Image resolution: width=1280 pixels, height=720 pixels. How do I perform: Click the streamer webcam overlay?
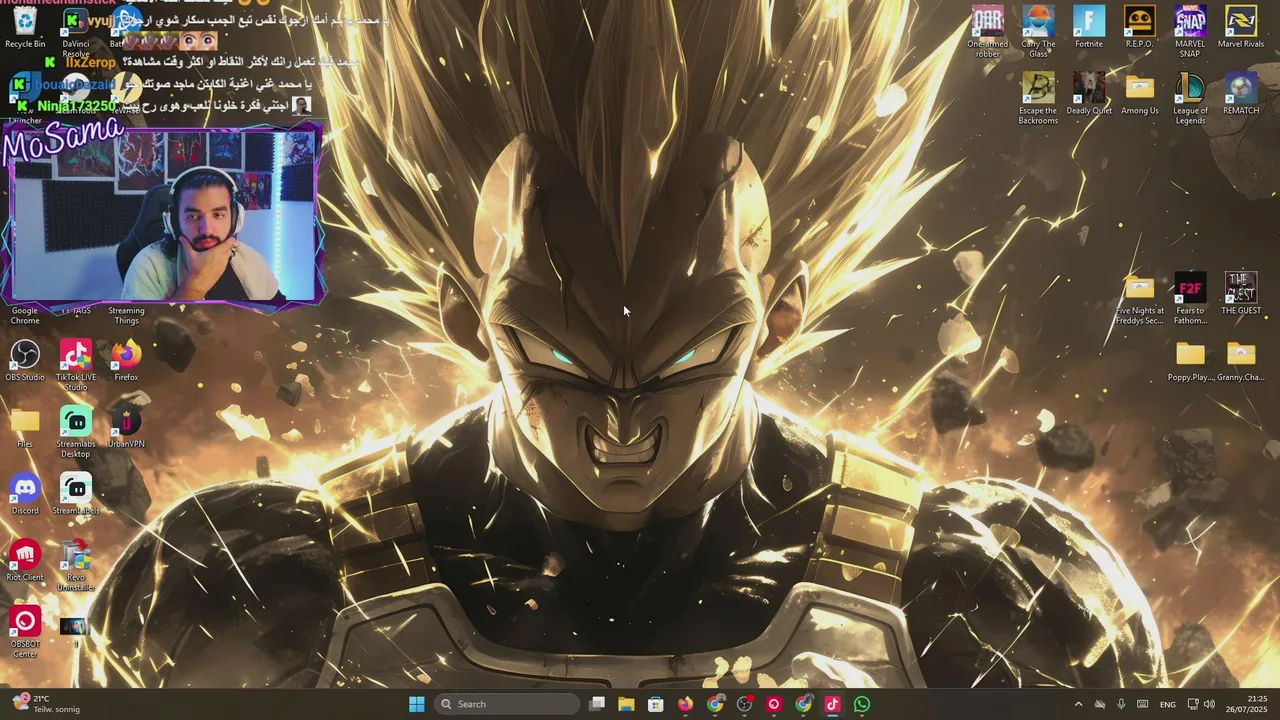(x=163, y=215)
